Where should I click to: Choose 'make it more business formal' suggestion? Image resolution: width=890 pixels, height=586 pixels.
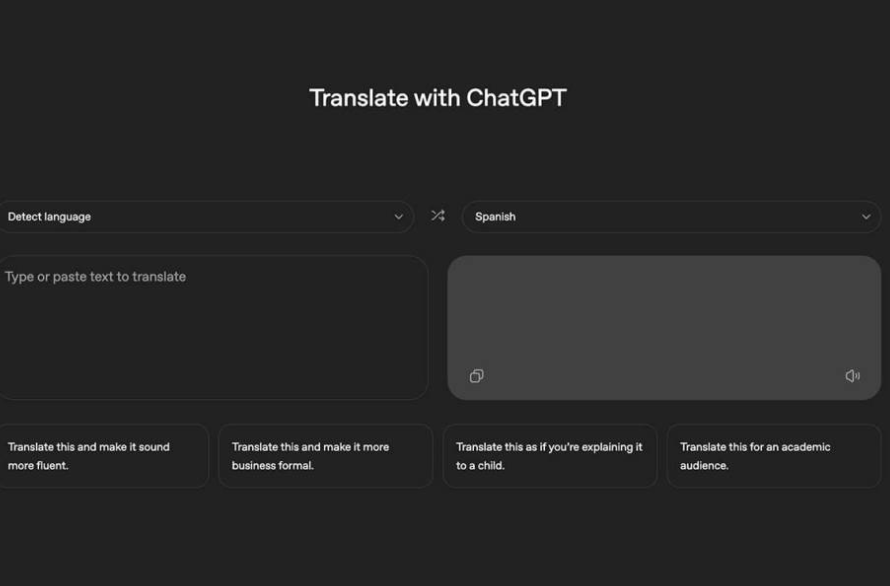click(x=326, y=456)
